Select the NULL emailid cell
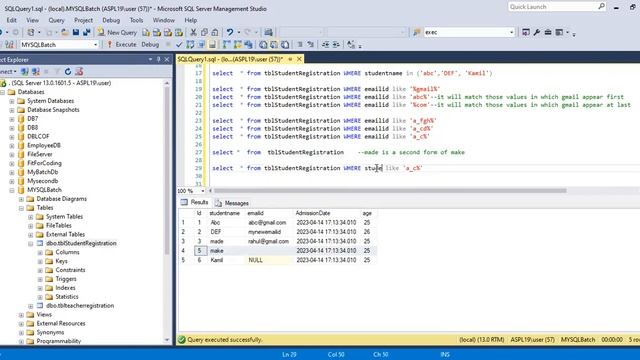Image resolution: width=640 pixels, height=360 pixels. coord(269,260)
